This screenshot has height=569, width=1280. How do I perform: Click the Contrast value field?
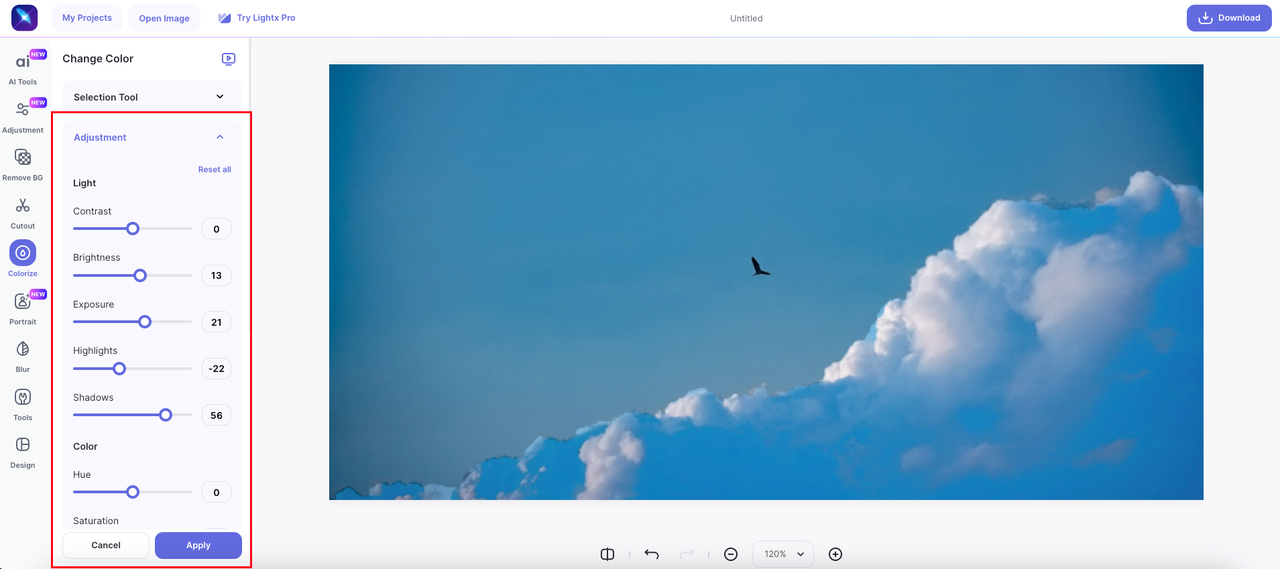pos(216,229)
